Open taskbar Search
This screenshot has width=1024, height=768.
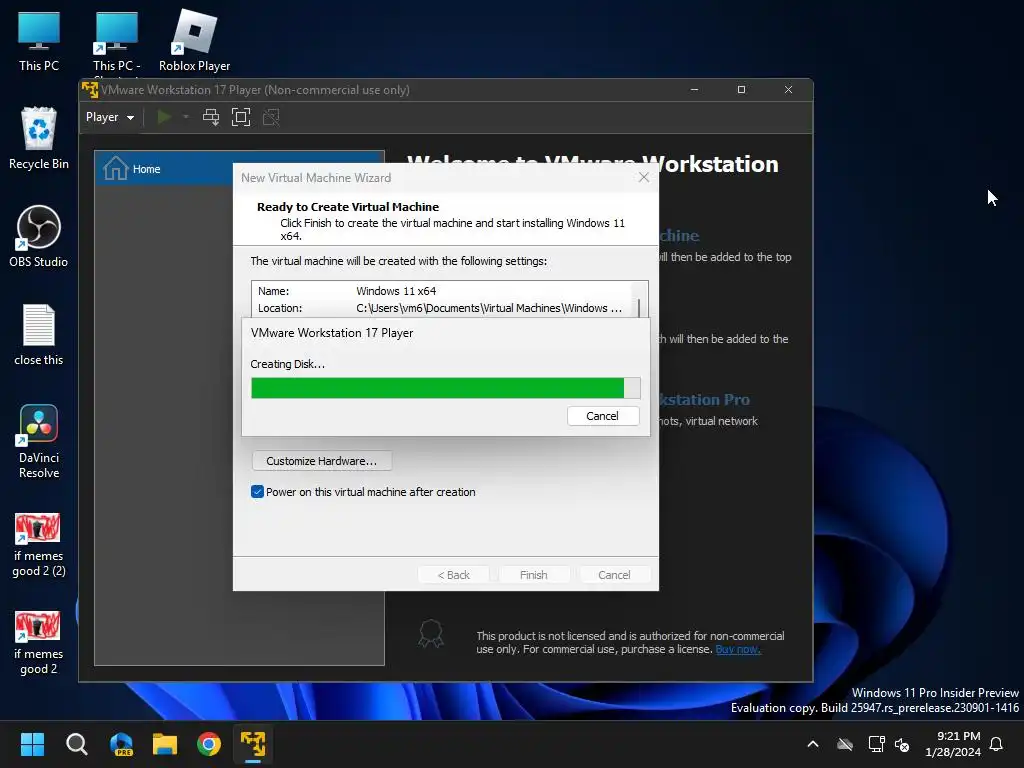(76, 744)
